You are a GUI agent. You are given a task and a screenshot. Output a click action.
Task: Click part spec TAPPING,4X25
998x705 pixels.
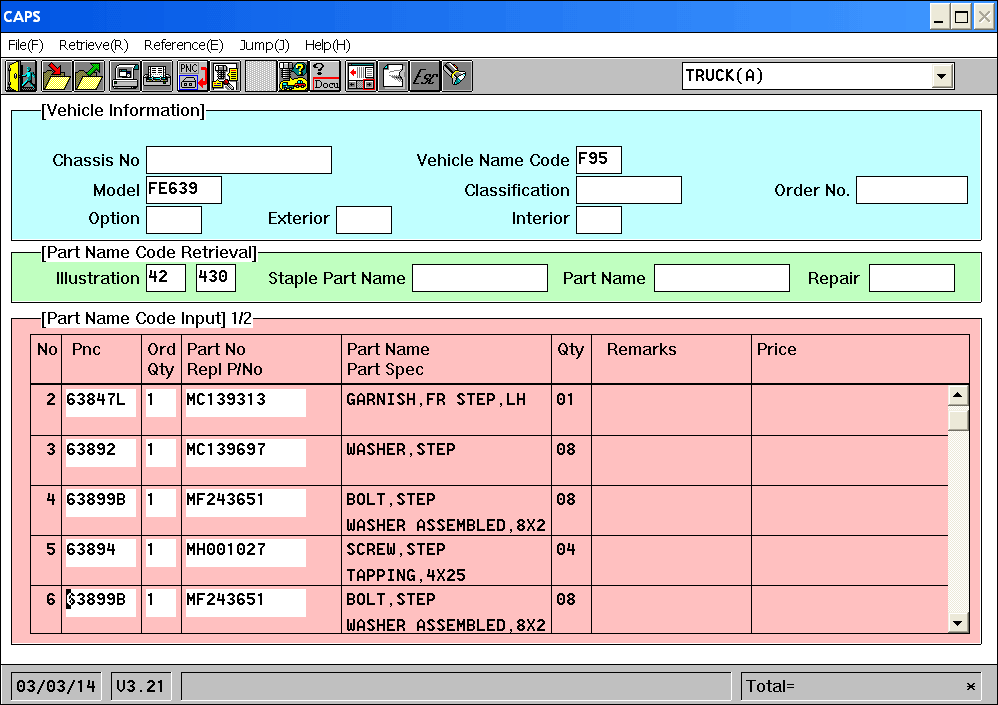[x=406, y=575]
